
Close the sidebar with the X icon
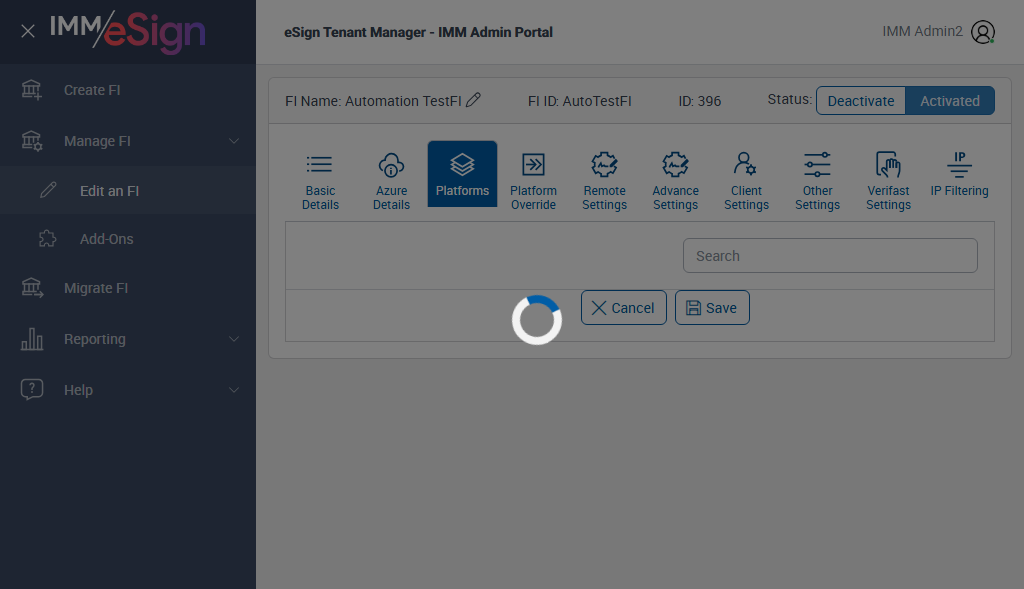pos(27,31)
